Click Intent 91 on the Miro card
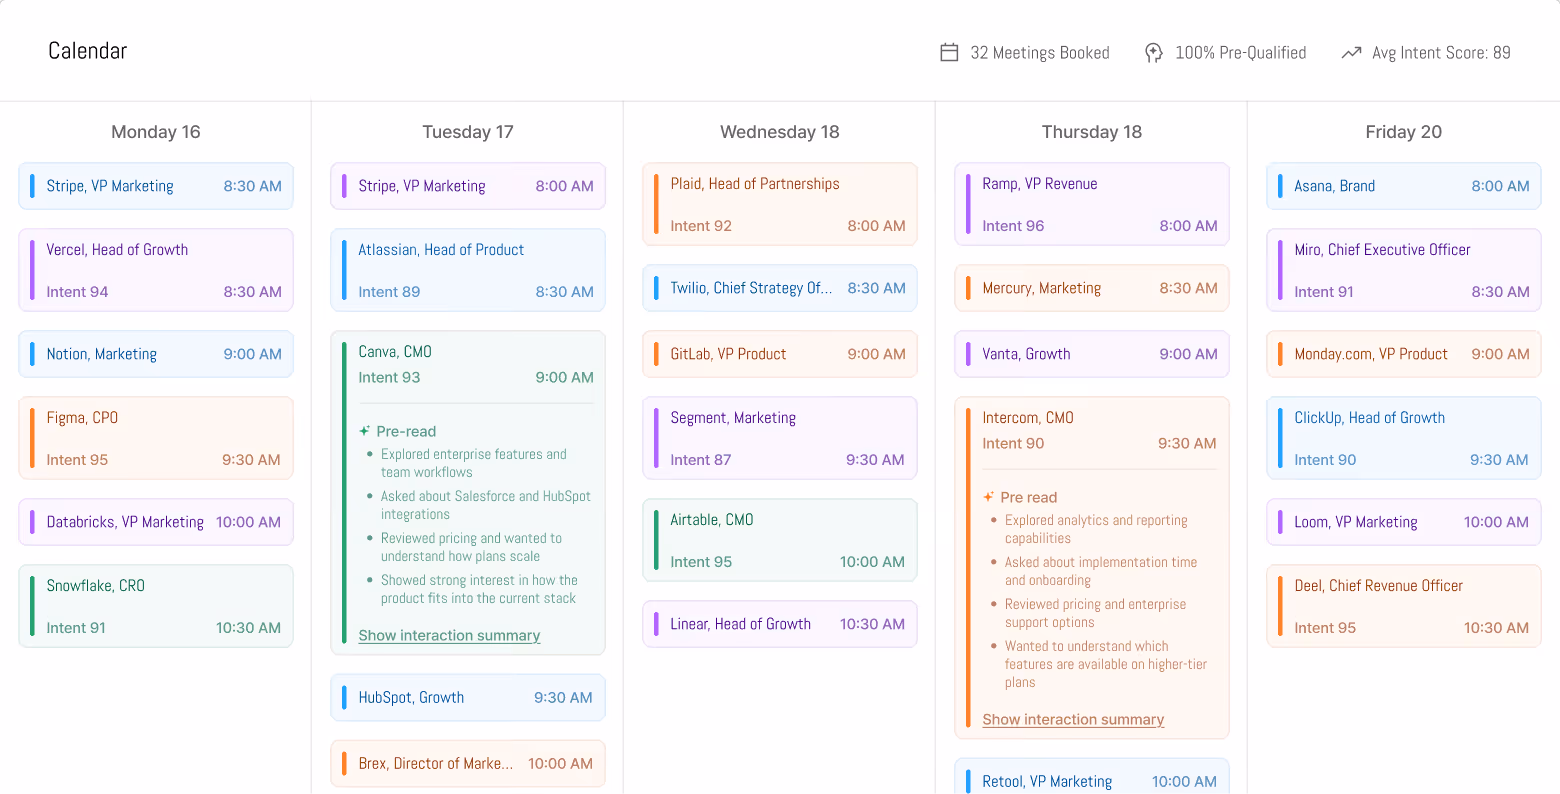This screenshot has width=1560, height=794. pos(1324,292)
